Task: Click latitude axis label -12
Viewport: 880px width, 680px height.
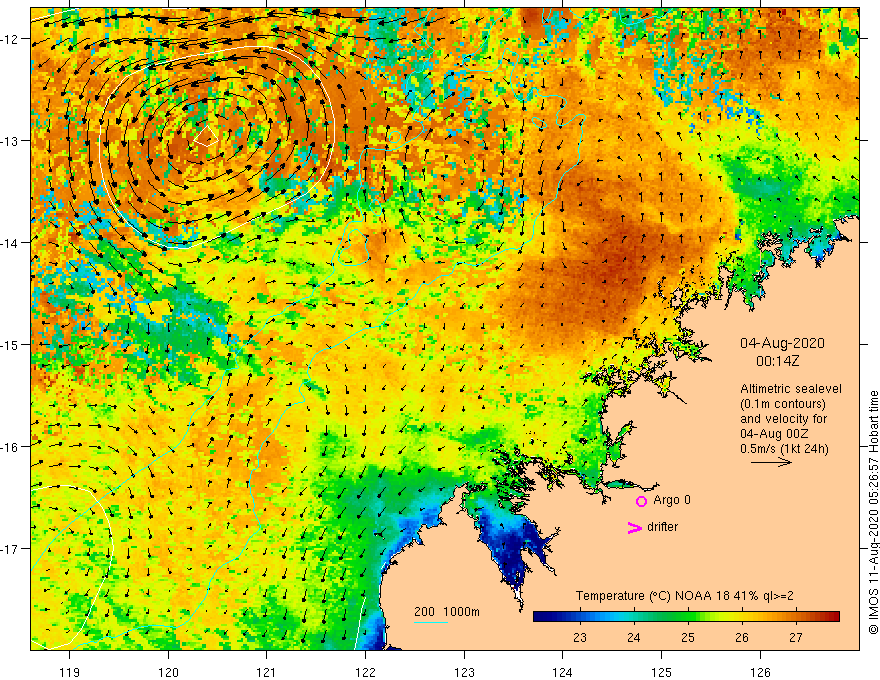Action: [11, 39]
